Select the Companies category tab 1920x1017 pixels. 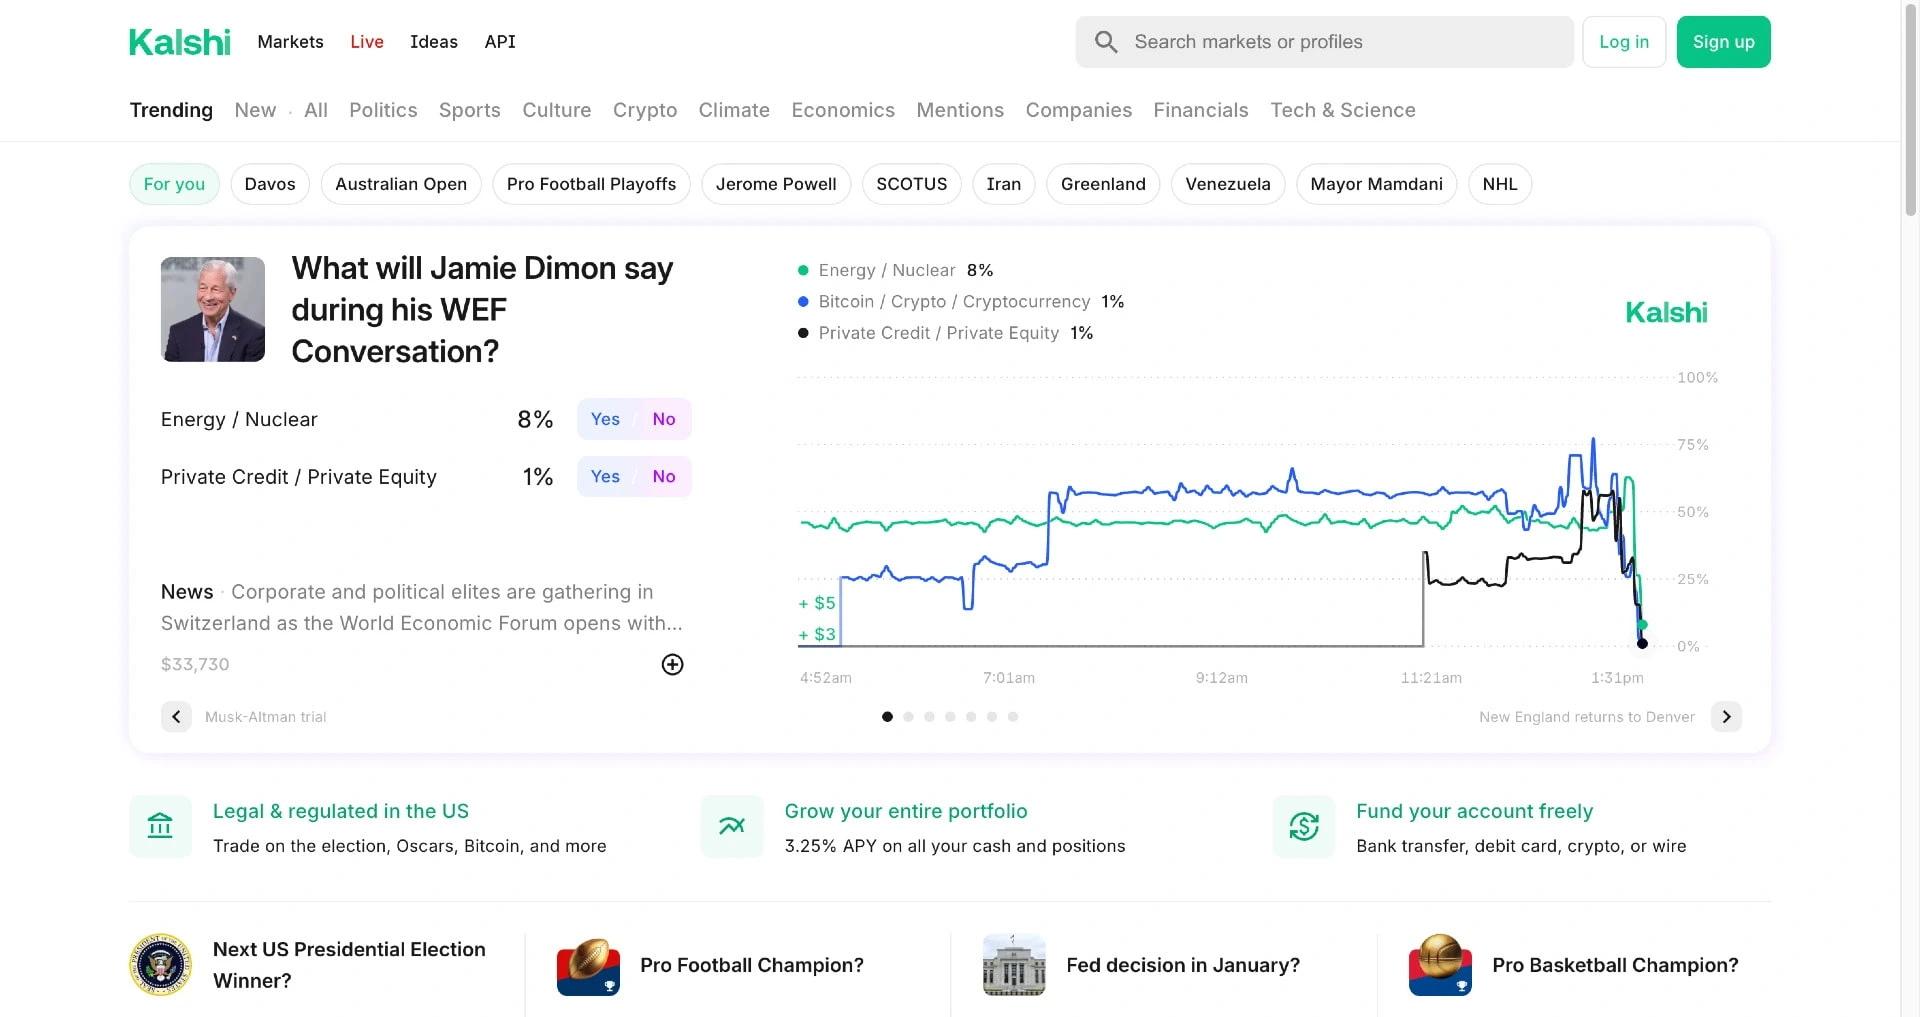[1079, 110]
